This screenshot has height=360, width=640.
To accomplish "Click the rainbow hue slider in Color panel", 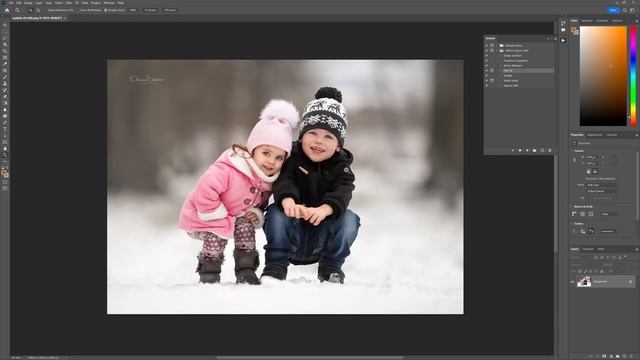I will [x=633, y=76].
